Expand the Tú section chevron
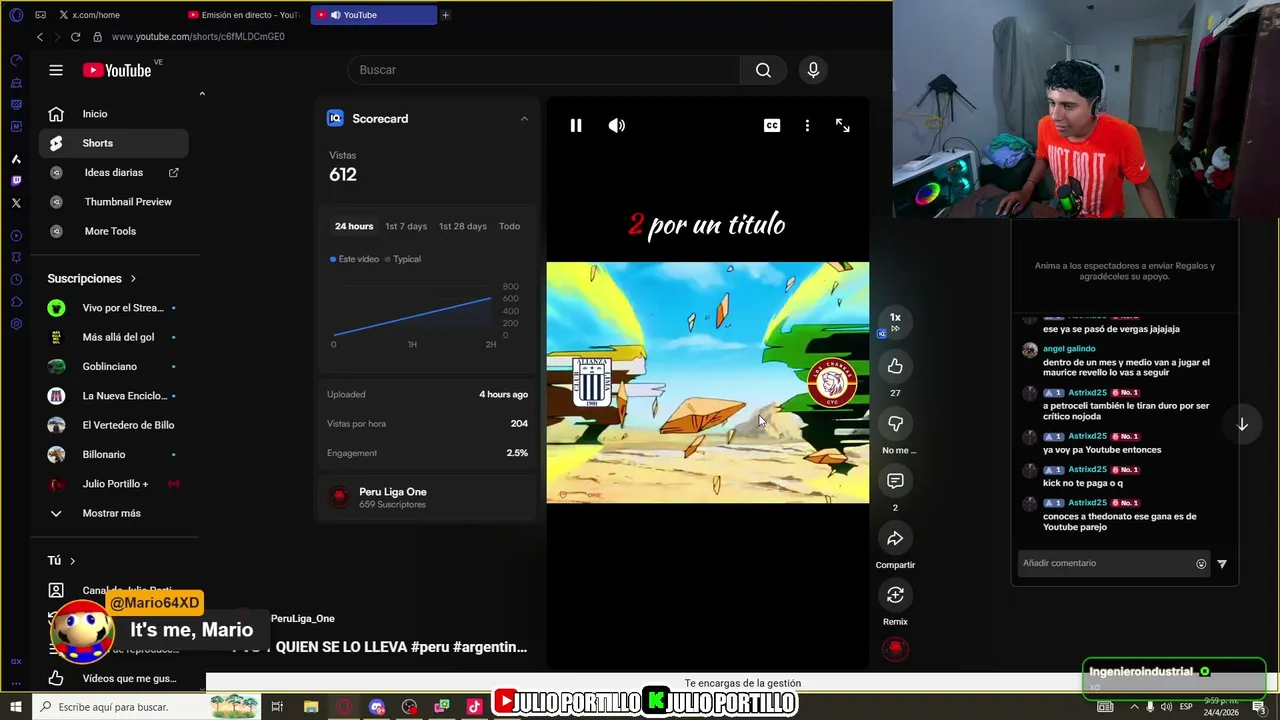 (72, 561)
